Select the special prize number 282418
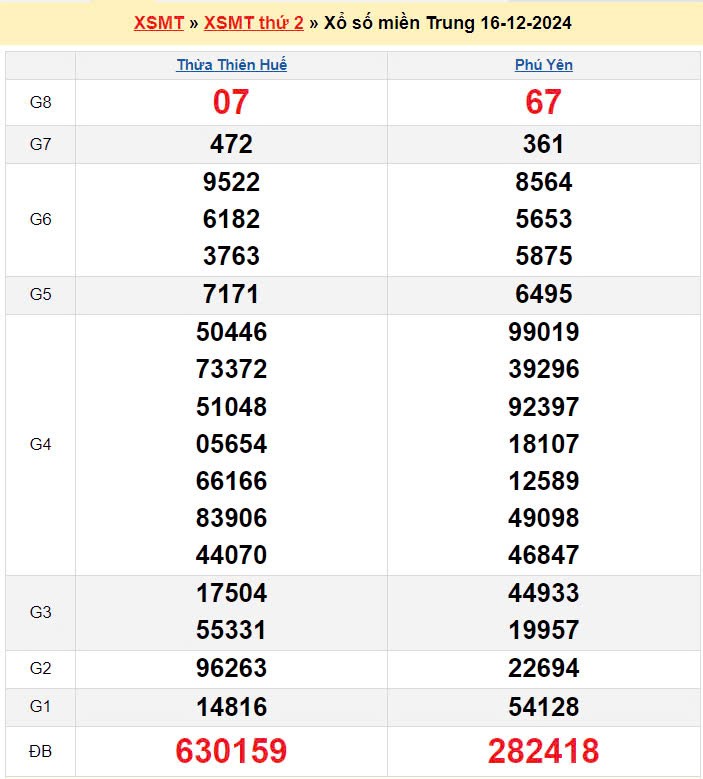The image size is (703, 779). point(544,750)
